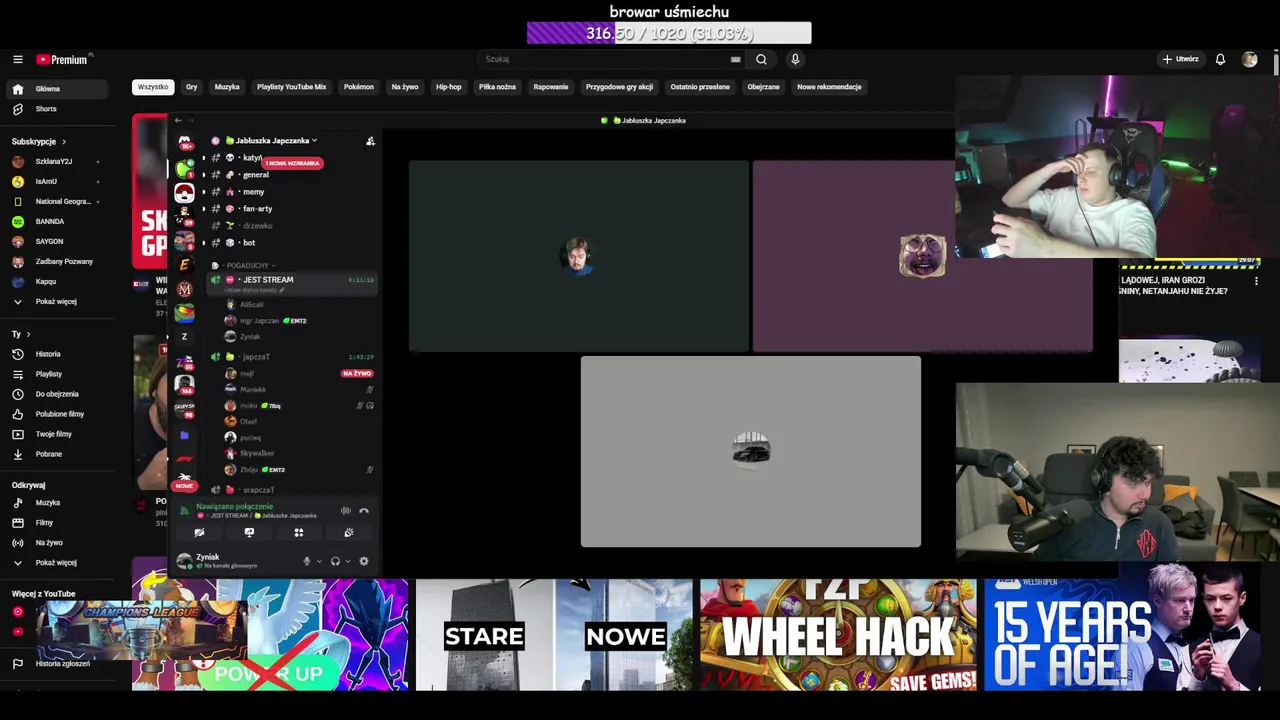Open Historia in YouTube sidebar
The width and height of the screenshot is (1280, 720).
56,354
